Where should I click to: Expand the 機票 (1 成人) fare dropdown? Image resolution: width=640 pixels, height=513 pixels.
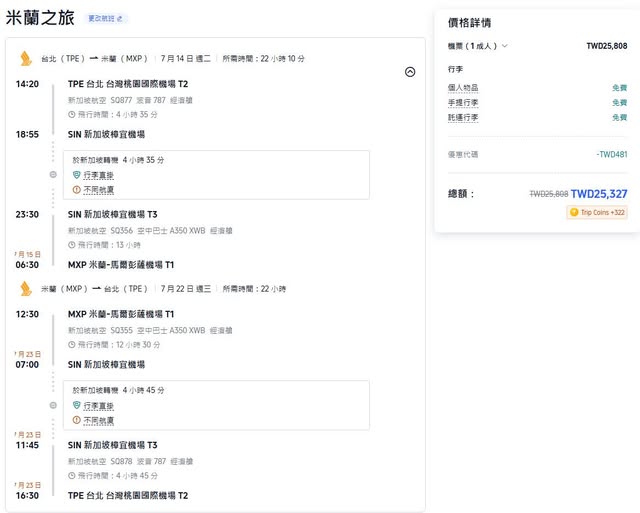(479, 46)
